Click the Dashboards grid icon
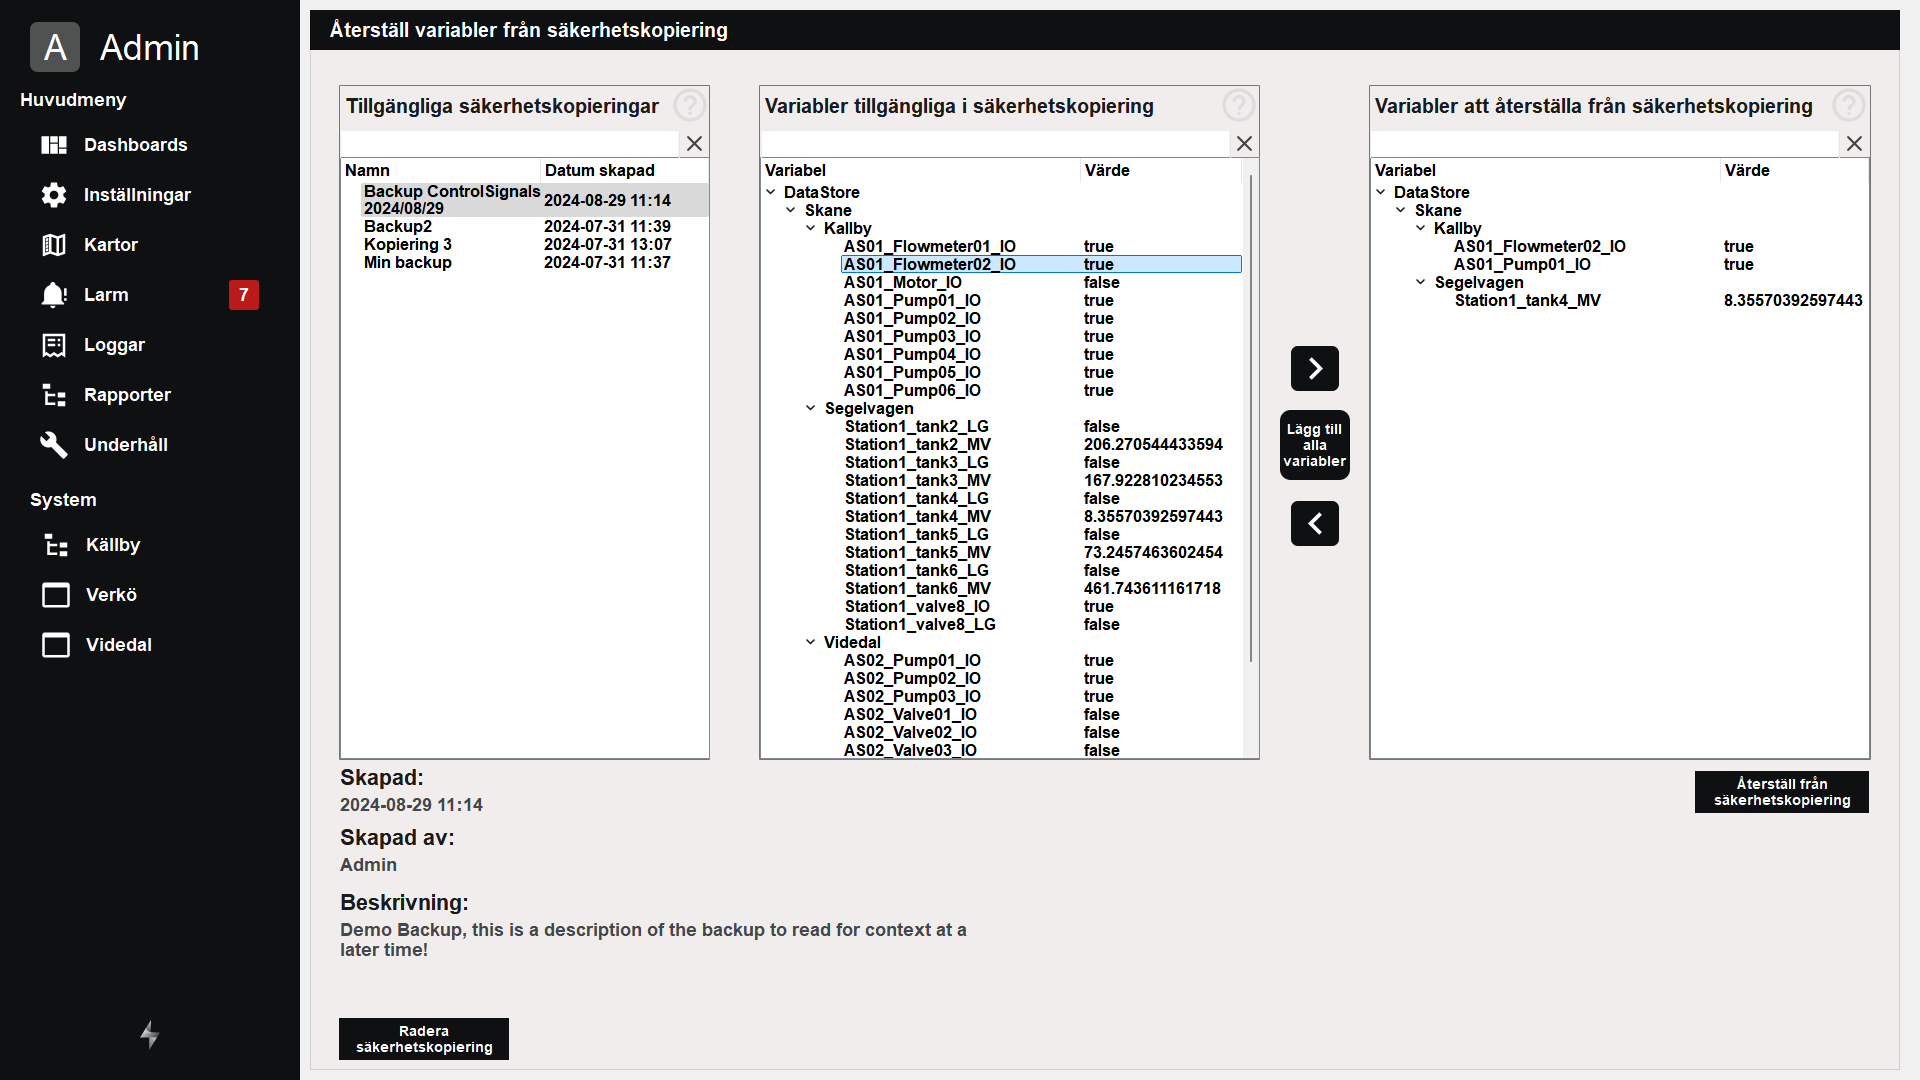 point(54,145)
